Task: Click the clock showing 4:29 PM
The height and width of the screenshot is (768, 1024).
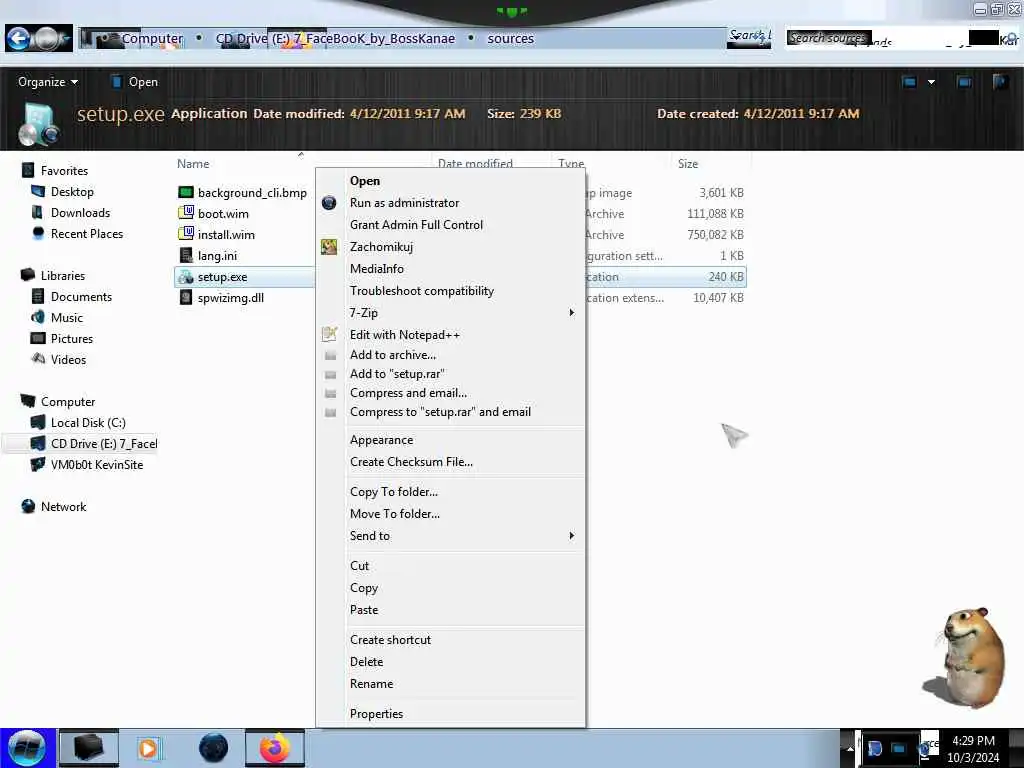Action: (x=973, y=741)
